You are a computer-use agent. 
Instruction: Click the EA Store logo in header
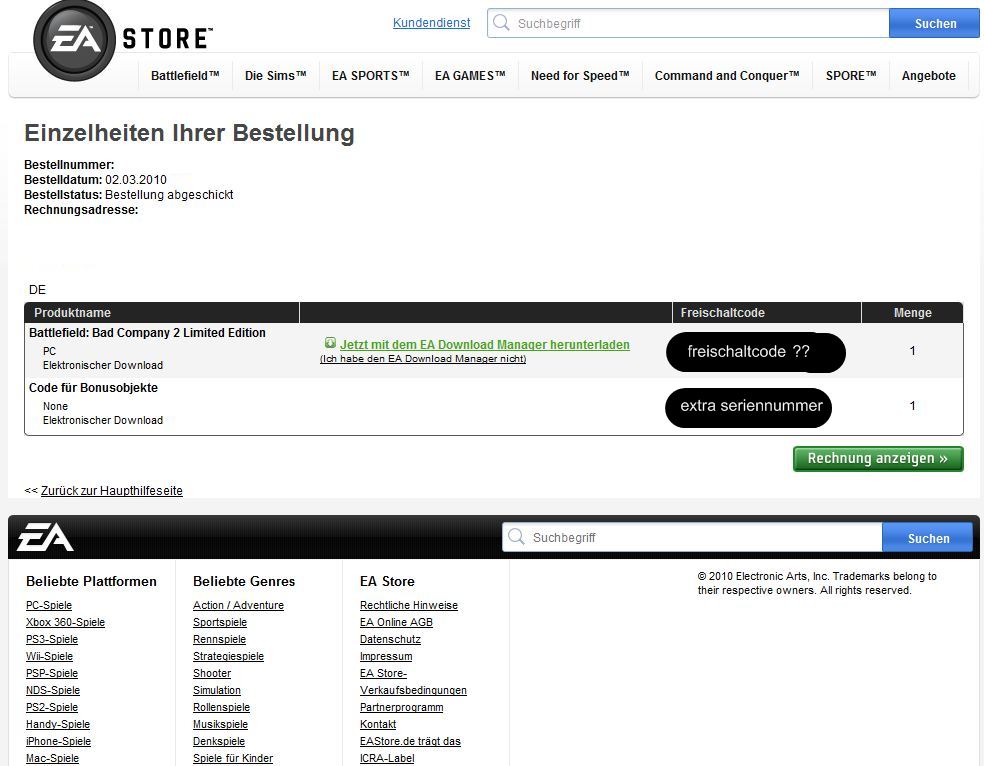pos(122,41)
